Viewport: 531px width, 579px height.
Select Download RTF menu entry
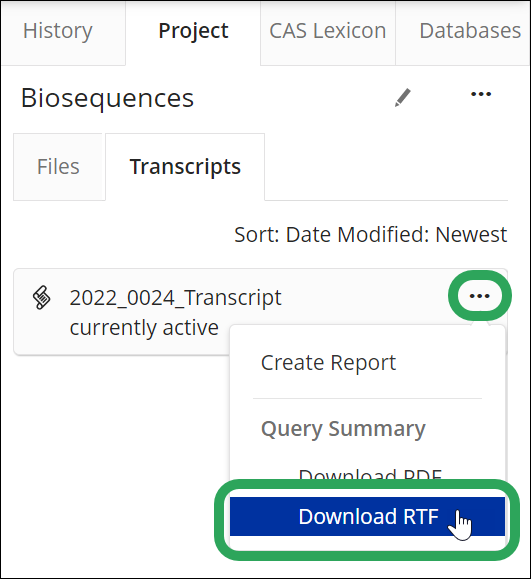367,516
